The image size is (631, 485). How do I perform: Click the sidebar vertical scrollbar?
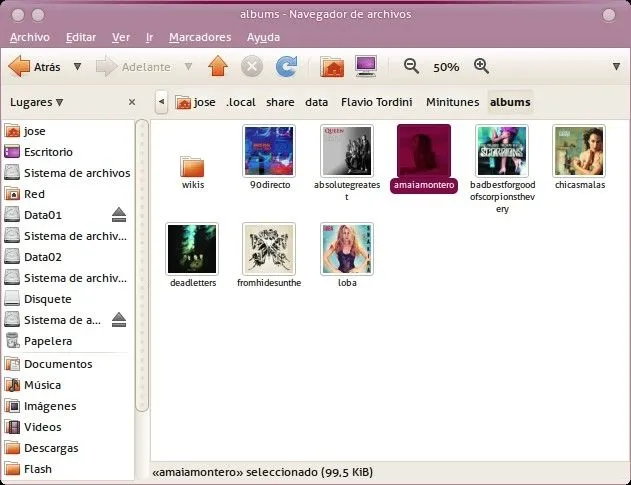[142, 266]
